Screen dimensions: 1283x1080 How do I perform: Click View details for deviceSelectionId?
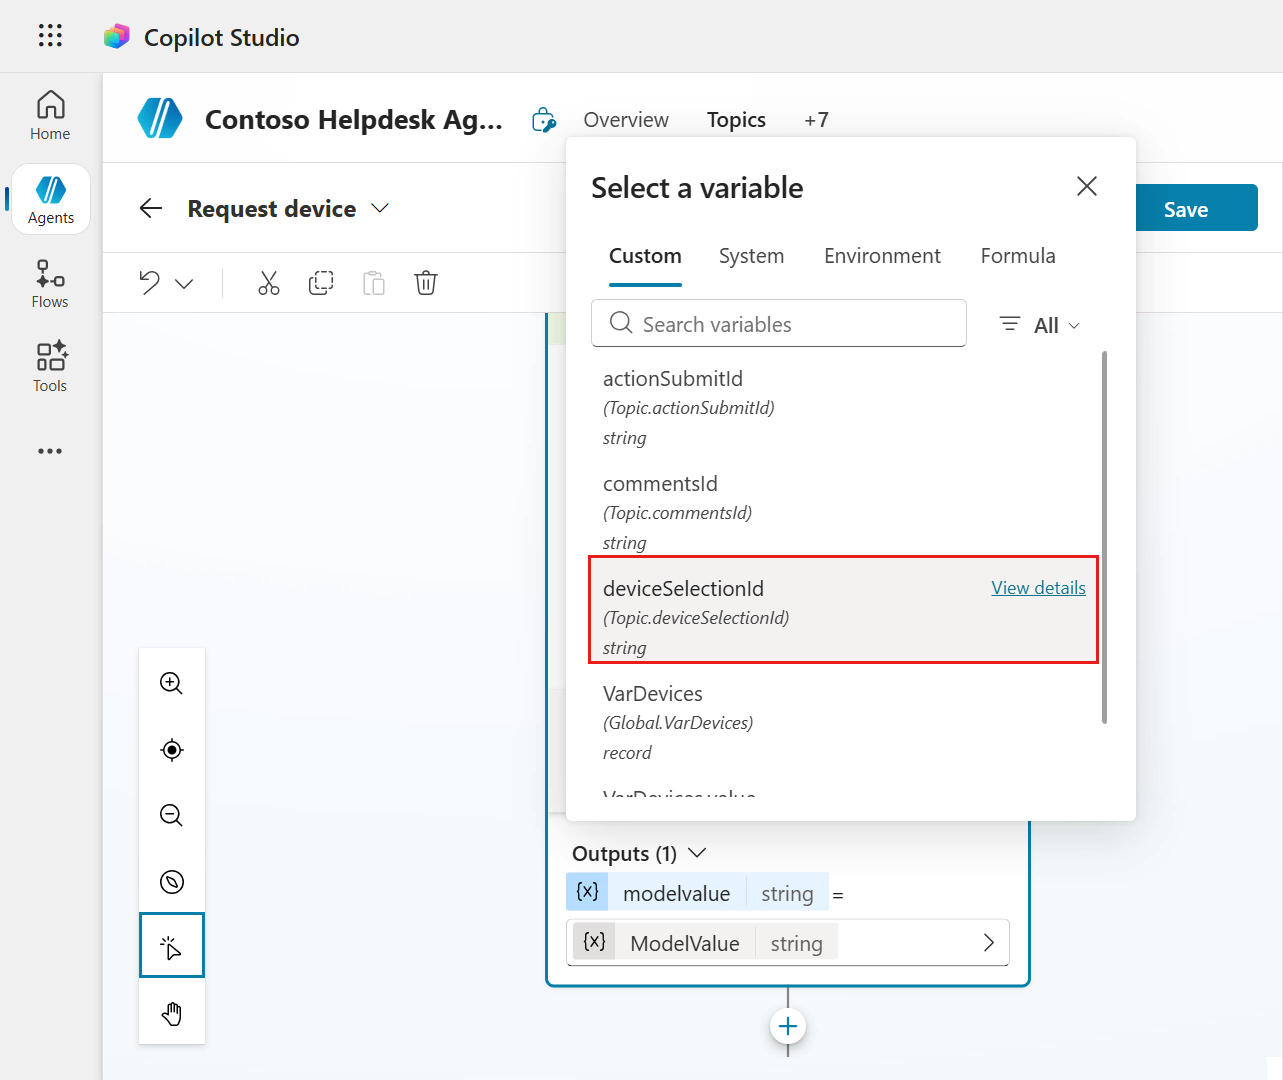coord(1038,588)
